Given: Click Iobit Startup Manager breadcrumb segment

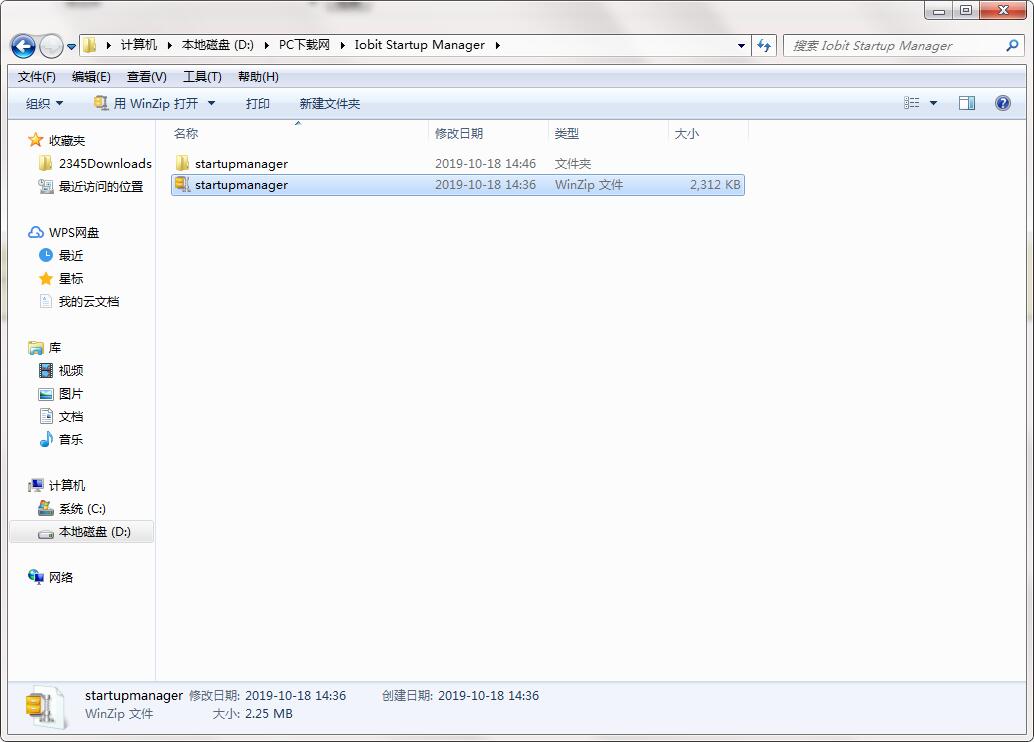Looking at the screenshot, I should coord(419,45).
